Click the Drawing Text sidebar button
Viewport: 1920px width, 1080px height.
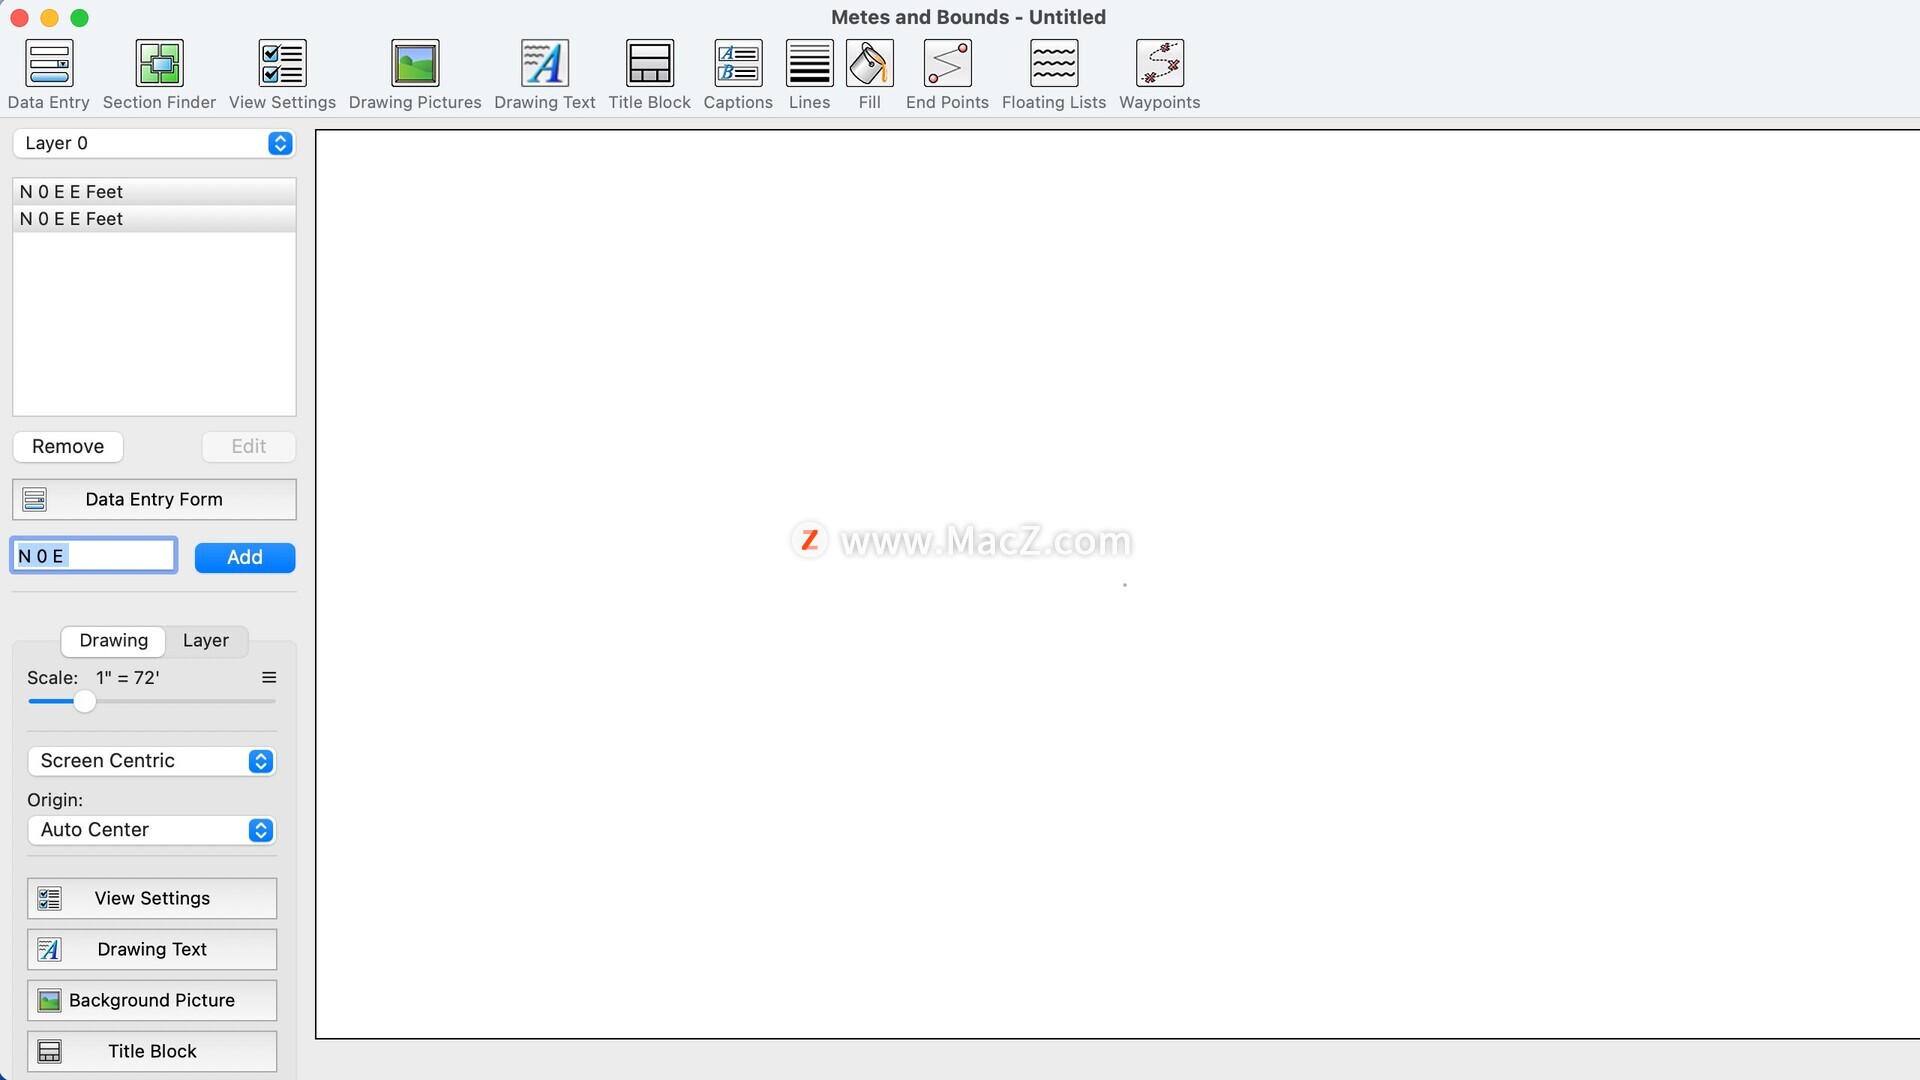[x=152, y=950]
